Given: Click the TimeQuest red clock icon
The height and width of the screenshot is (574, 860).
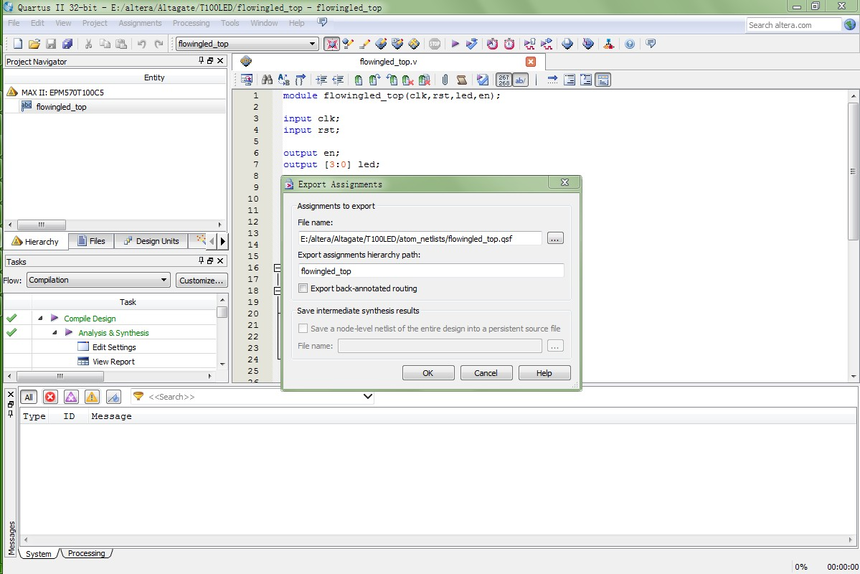Looking at the screenshot, I should tap(509, 44).
